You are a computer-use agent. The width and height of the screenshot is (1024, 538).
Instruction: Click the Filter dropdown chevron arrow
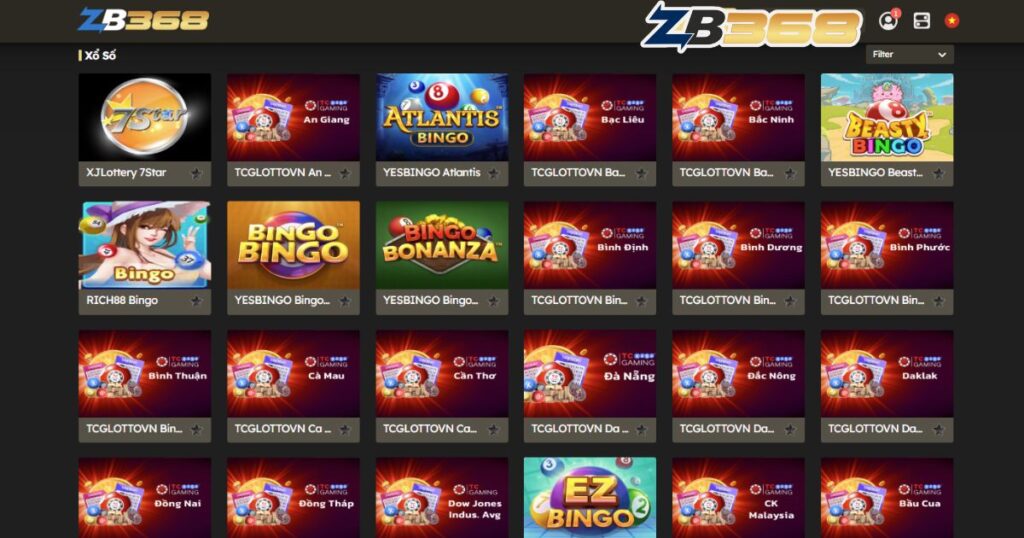[942, 55]
